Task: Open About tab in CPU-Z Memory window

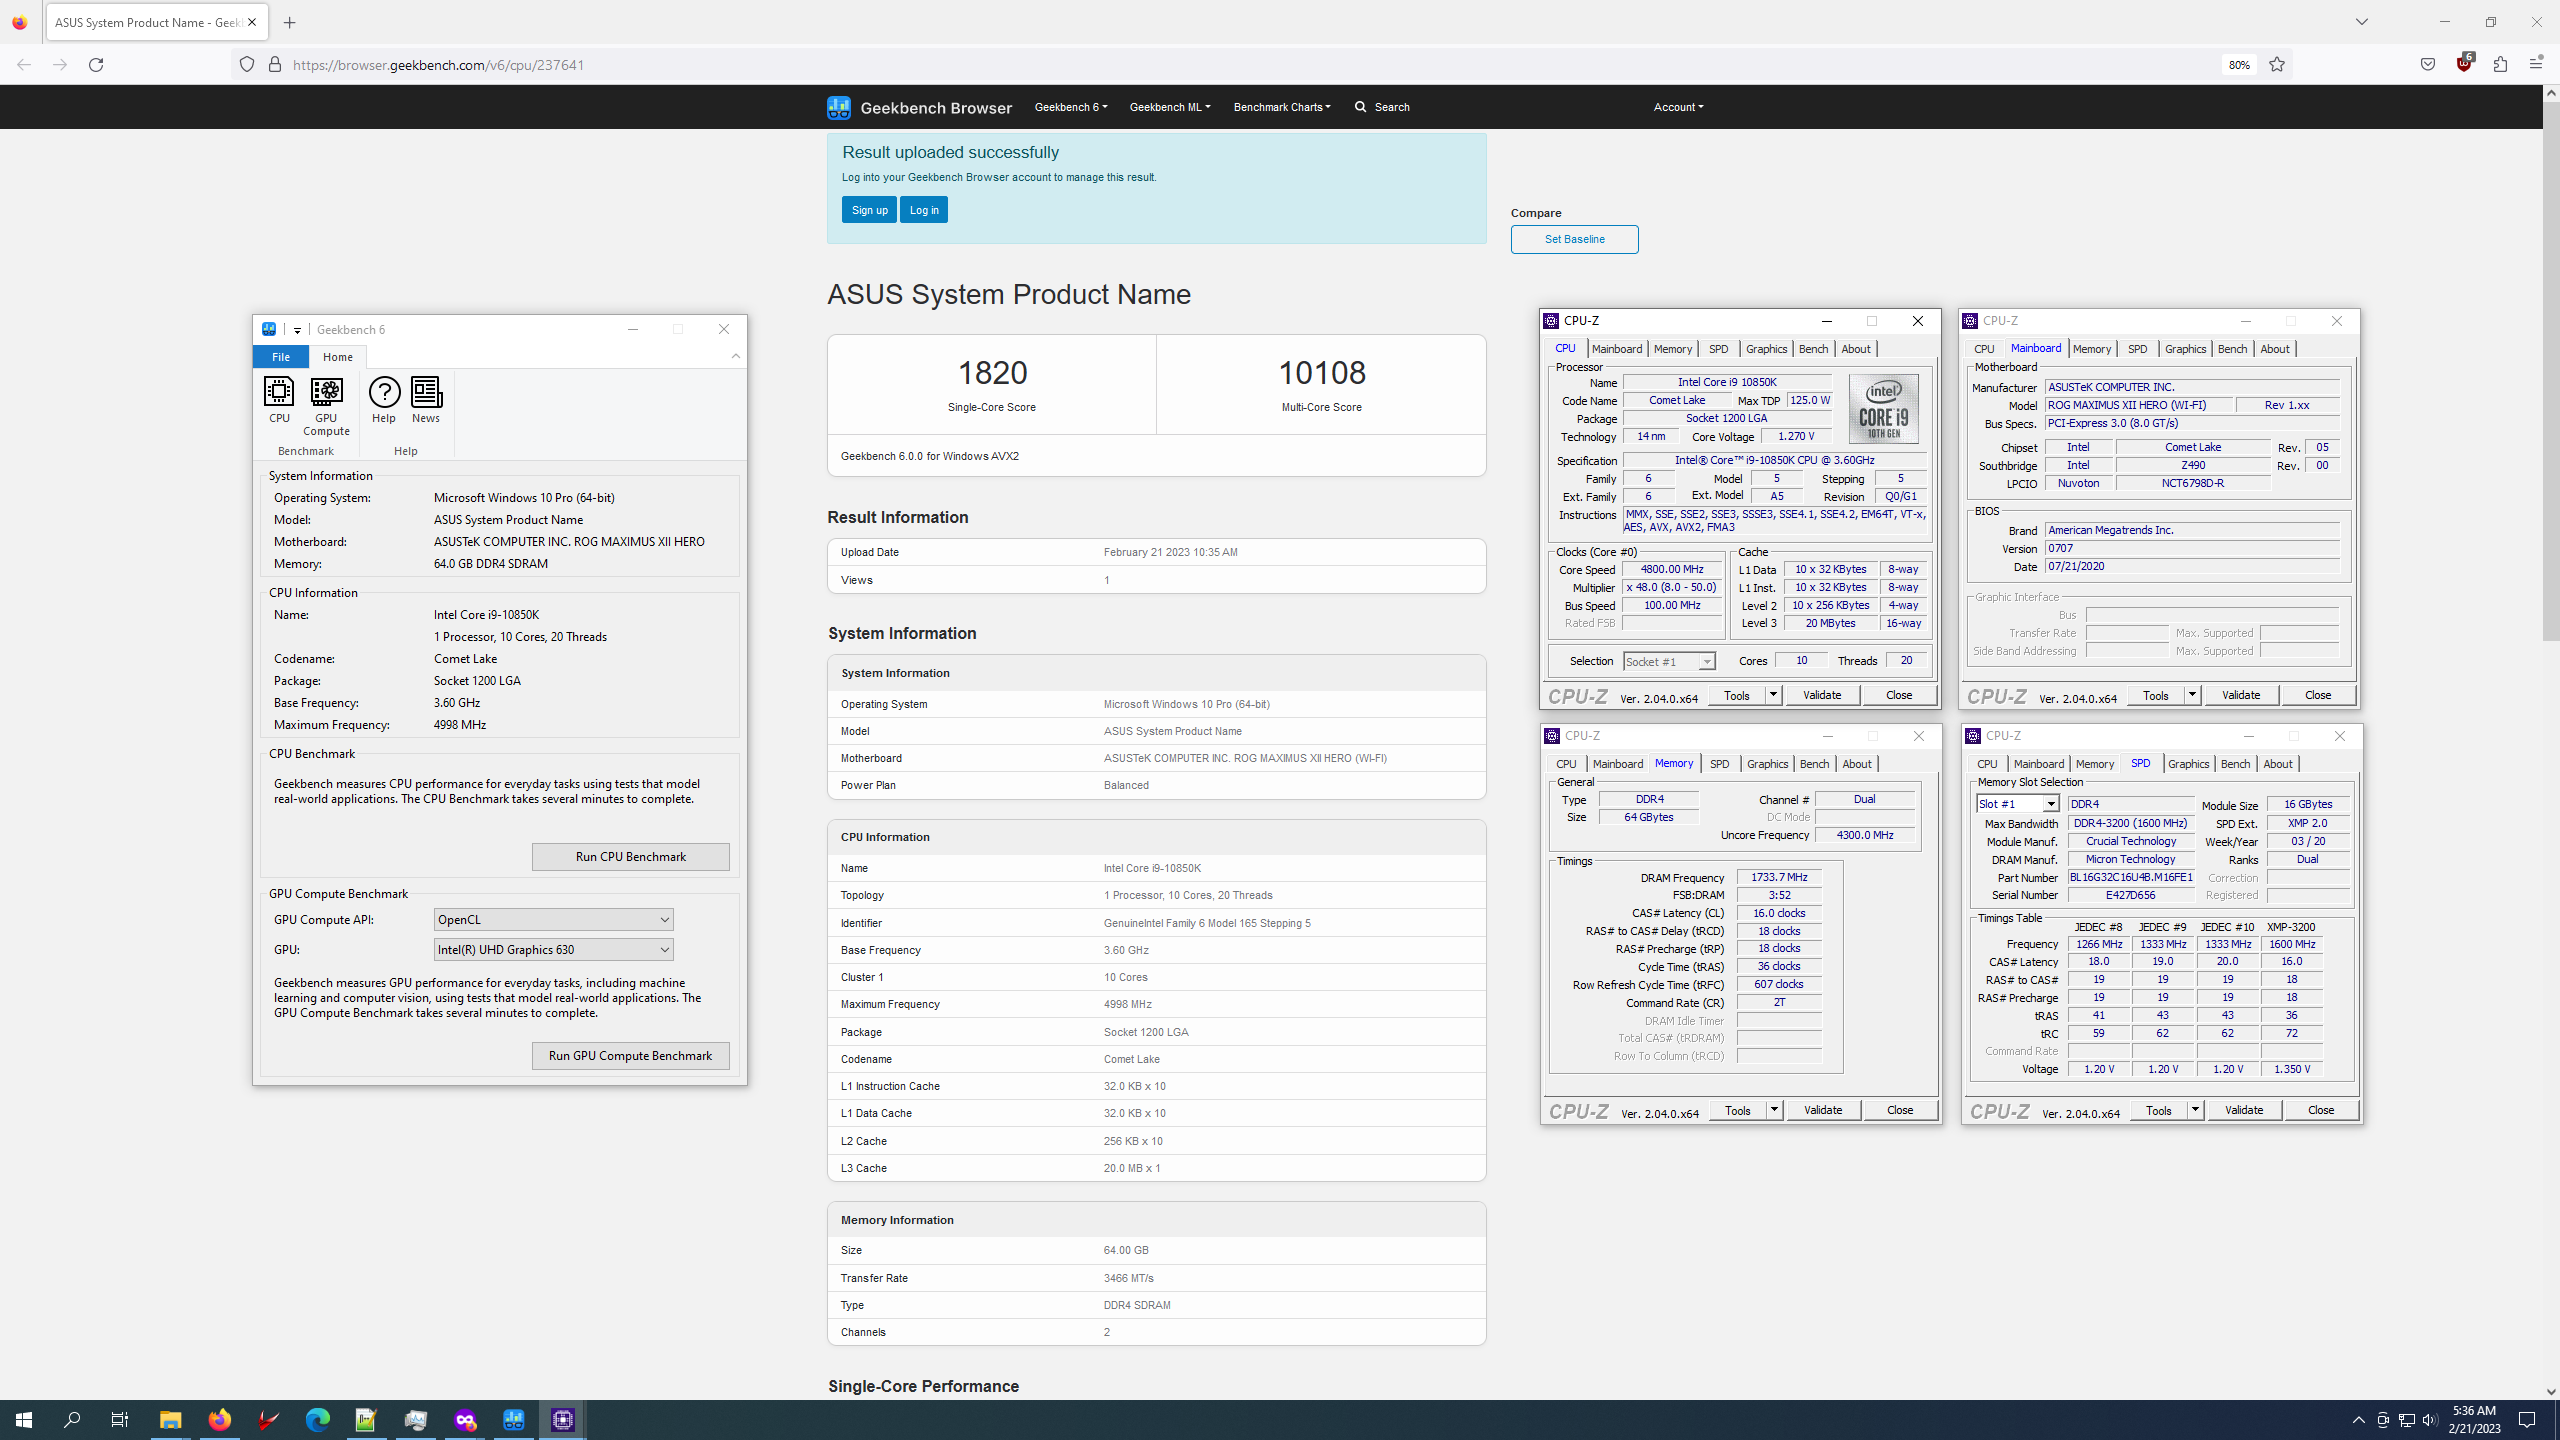Action: click(1857, 764)
